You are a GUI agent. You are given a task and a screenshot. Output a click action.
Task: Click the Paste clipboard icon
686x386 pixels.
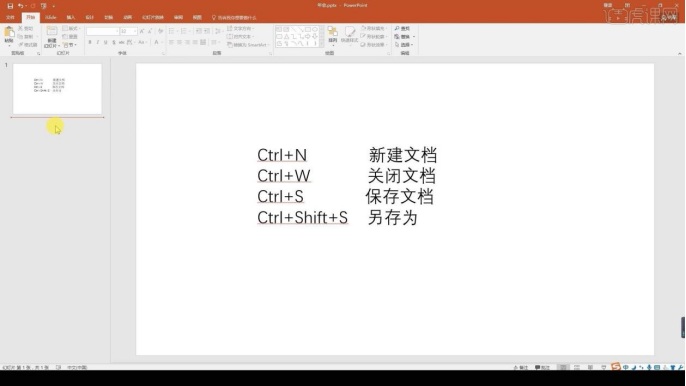[9, 32]
